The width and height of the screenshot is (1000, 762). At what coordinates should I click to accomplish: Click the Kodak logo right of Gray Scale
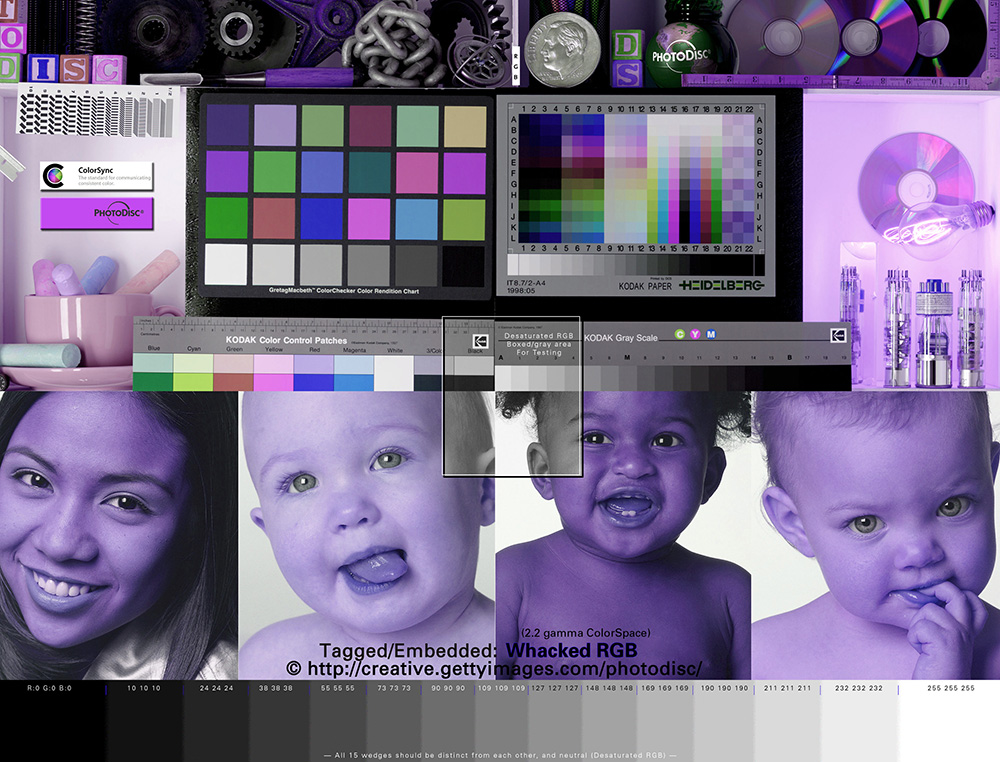tap(838, 338)
